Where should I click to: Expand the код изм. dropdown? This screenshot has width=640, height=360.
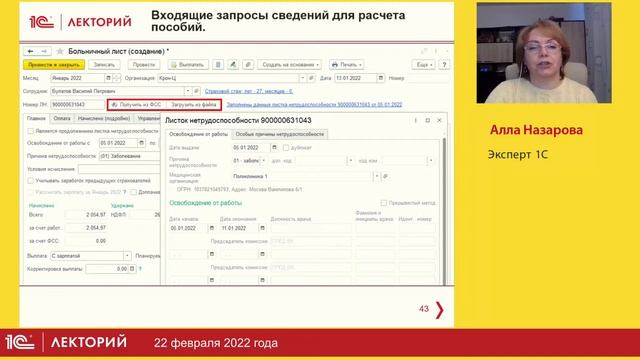point(431,160)
